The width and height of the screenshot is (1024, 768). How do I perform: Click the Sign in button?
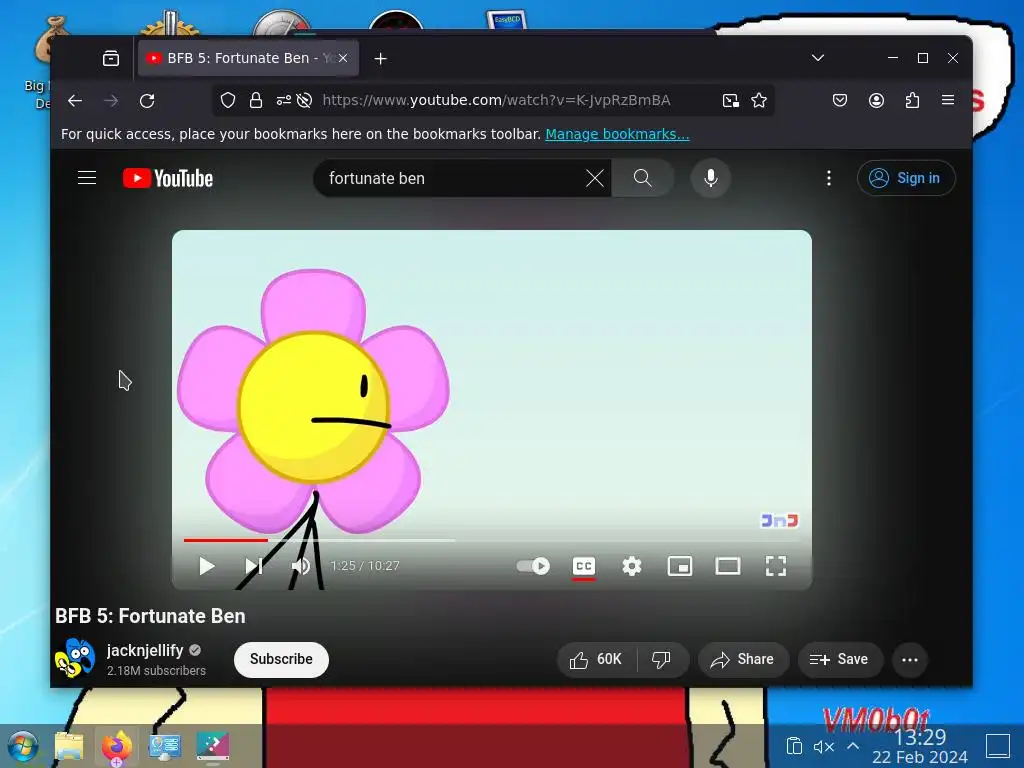pyautogui.click(x=906, y=178)
